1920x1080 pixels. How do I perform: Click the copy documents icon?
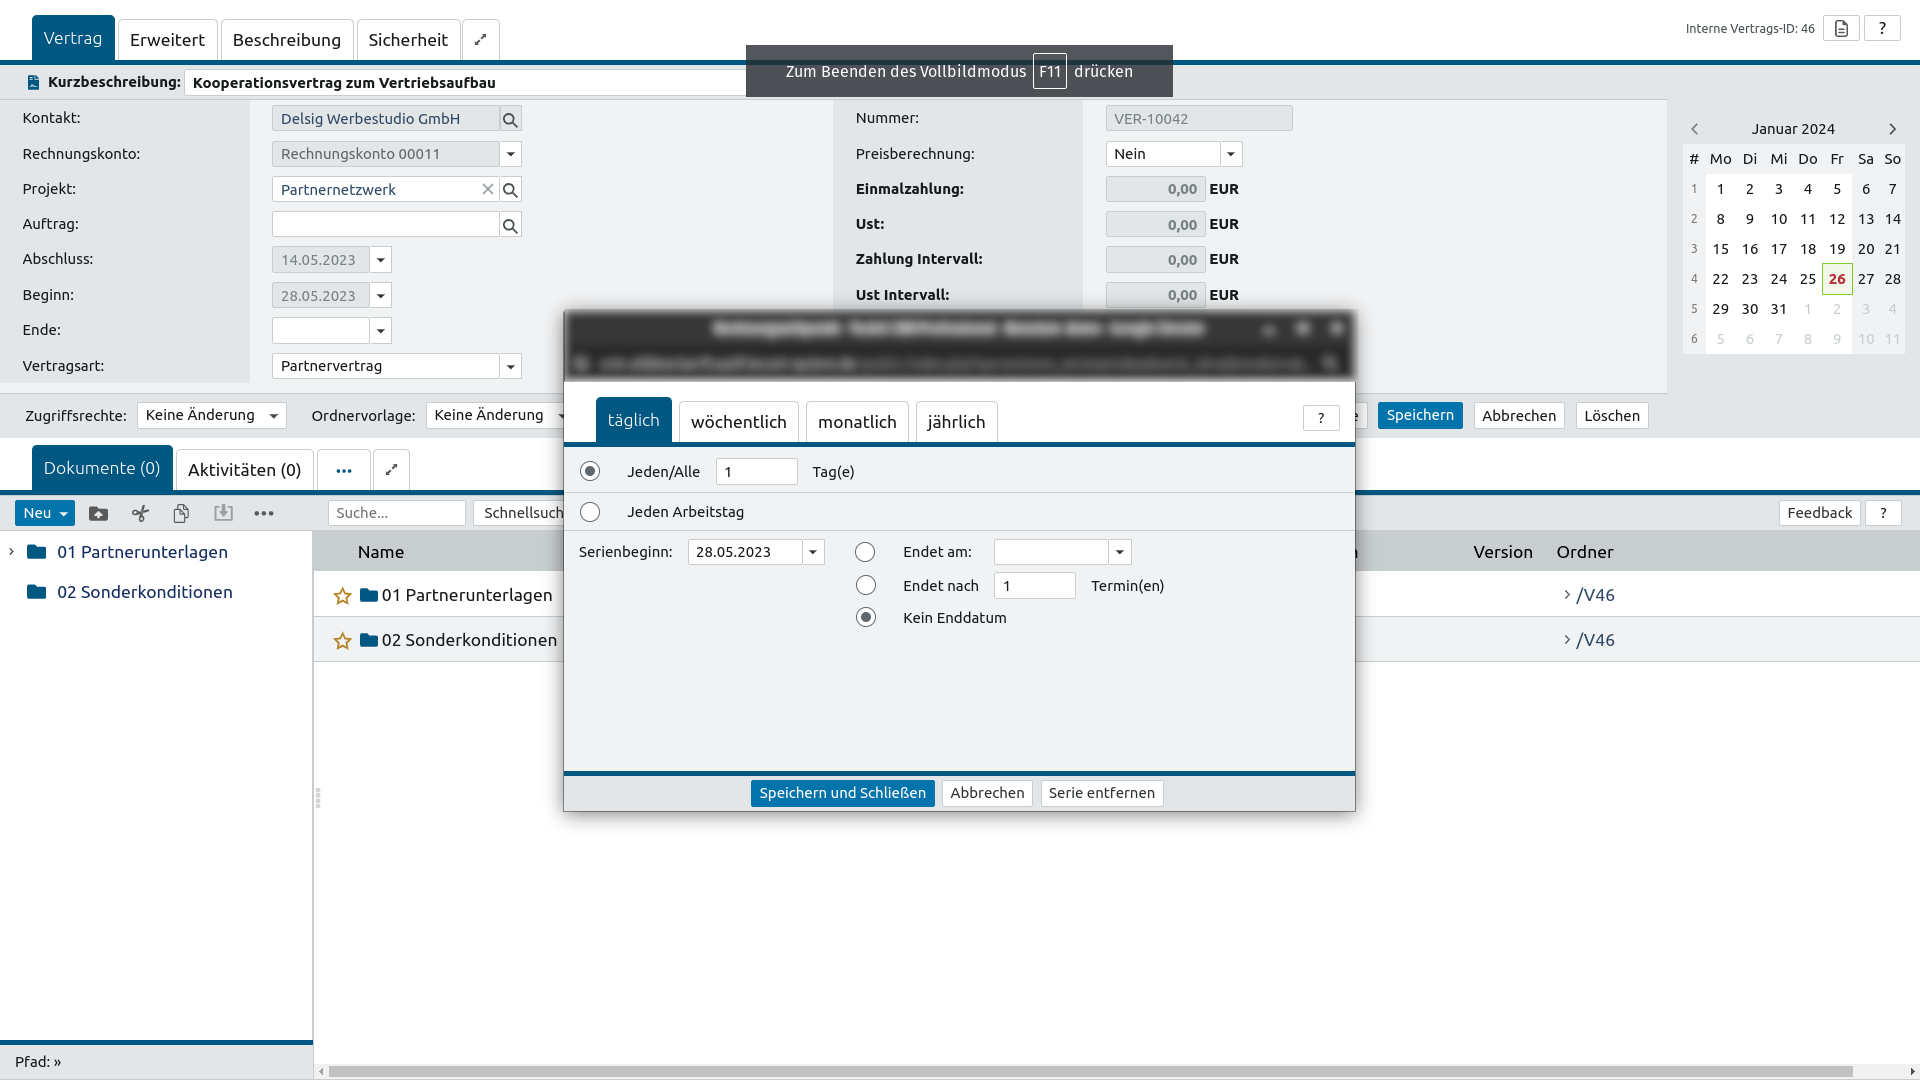click(x=181, y=513)
